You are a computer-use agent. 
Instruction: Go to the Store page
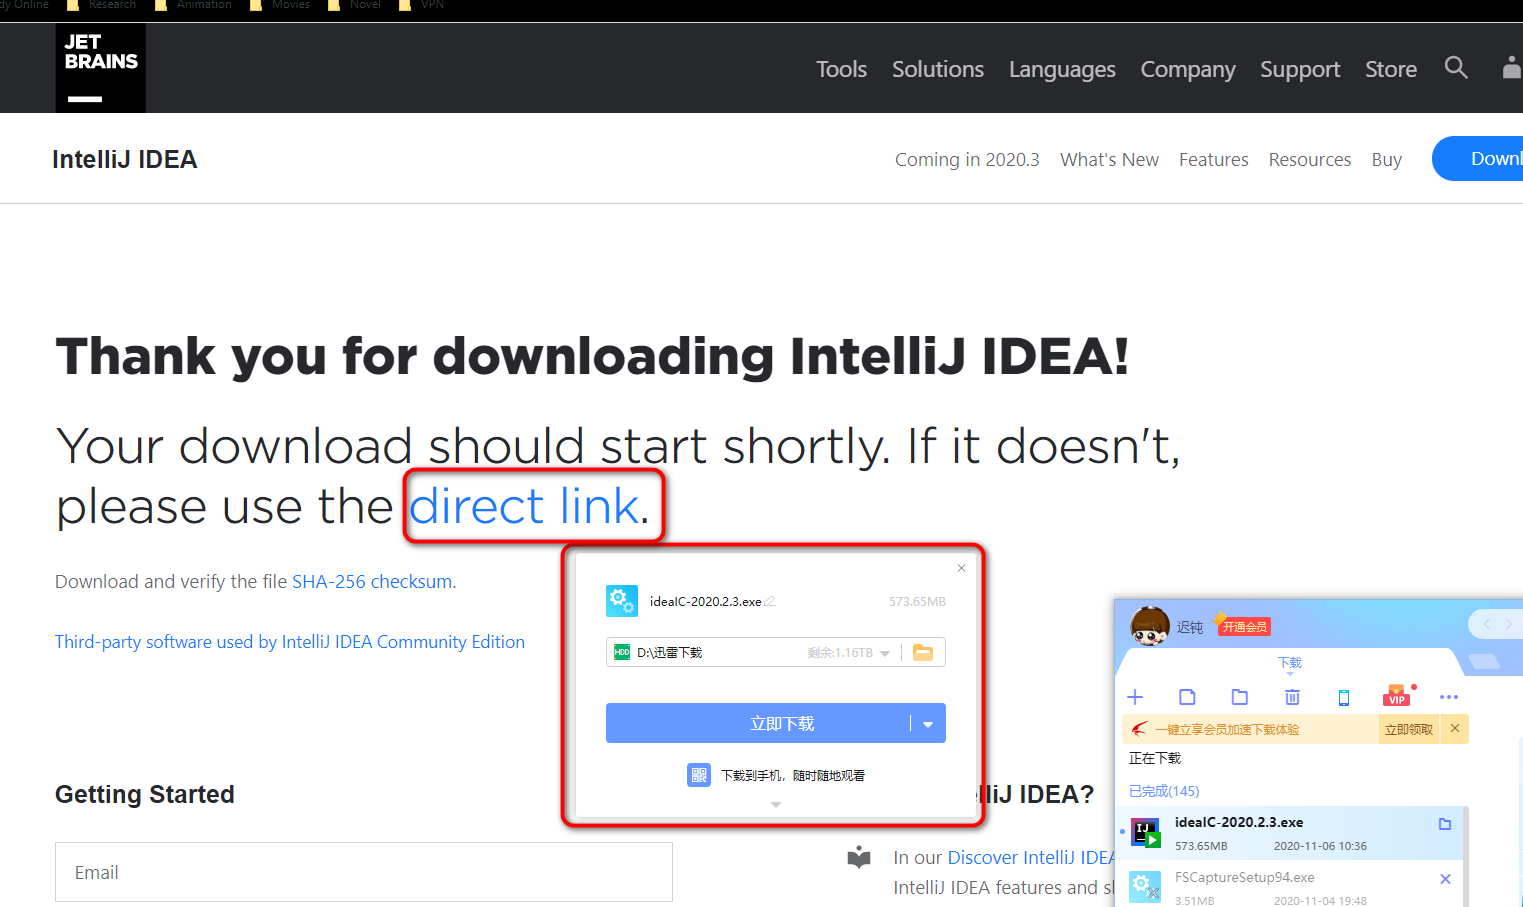point(1391,69)
